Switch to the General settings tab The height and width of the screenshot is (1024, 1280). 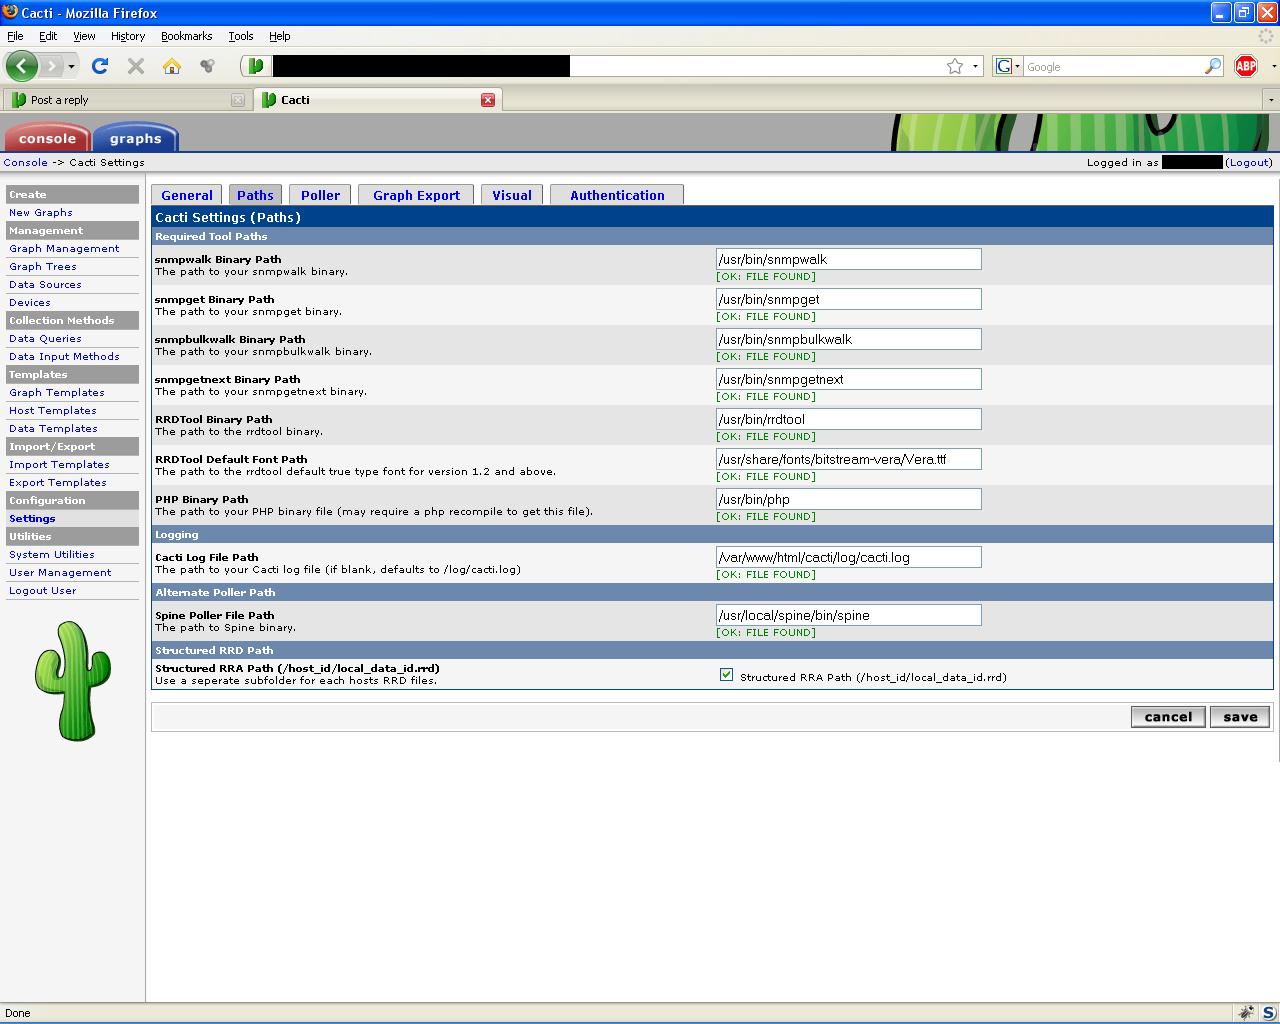tap(187, 195)
